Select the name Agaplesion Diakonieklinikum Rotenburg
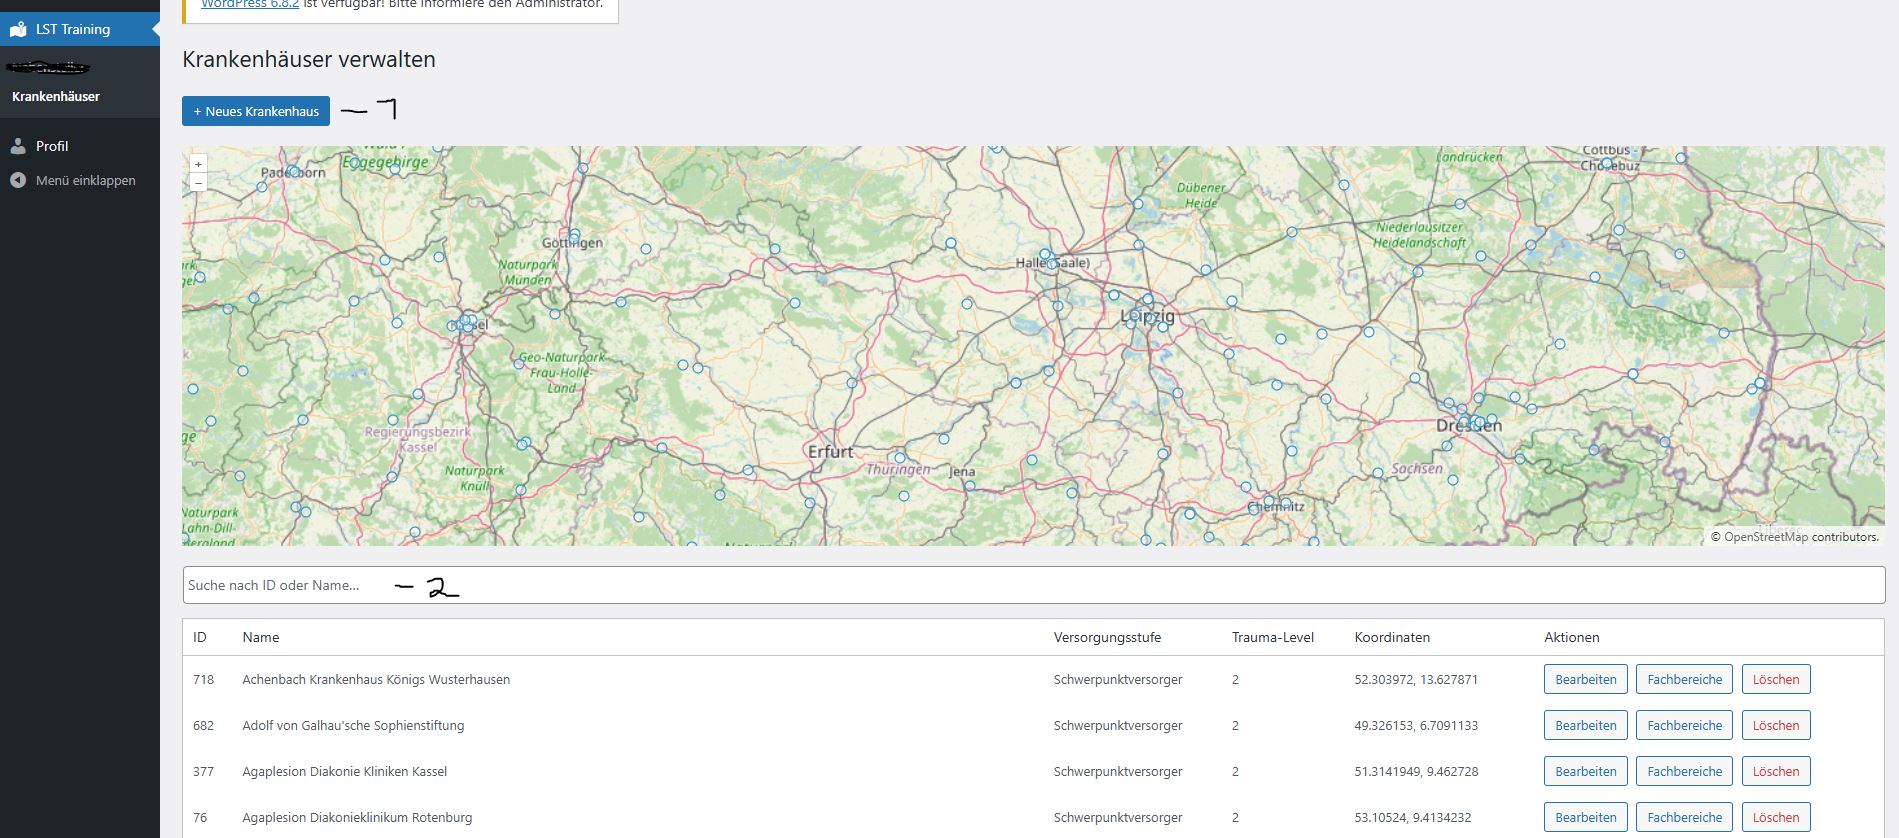Image resolution: width=1899 pixels, height=838 pixels. [357, 817]
